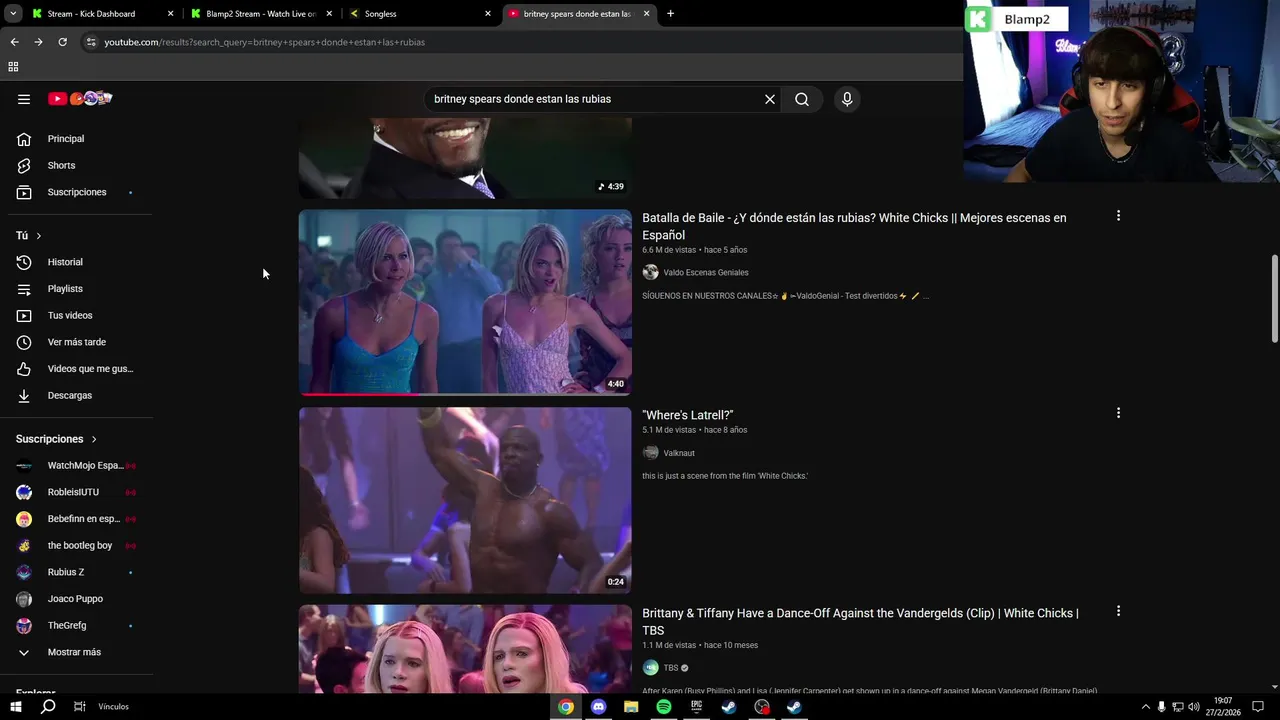Screen dimensions: 1280x720
Task: Open Spotify from the taskbar
Action: coord(664,707)
